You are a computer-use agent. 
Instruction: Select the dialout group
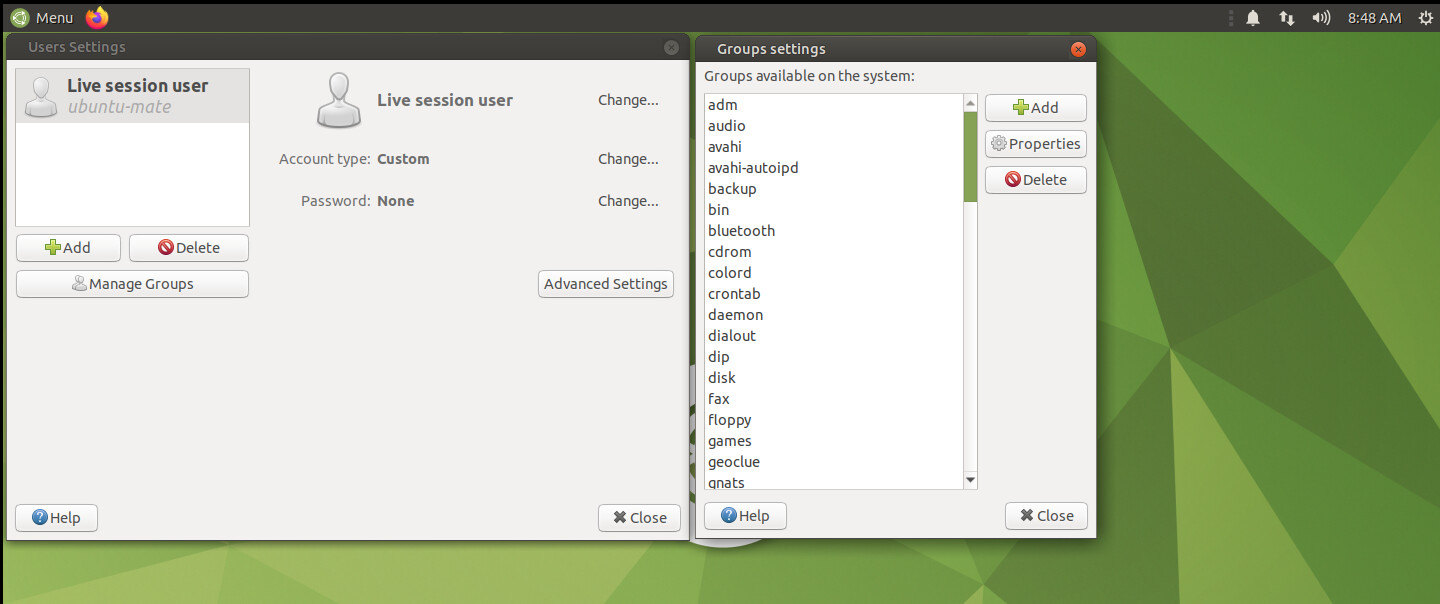click(x=834, y=336)
